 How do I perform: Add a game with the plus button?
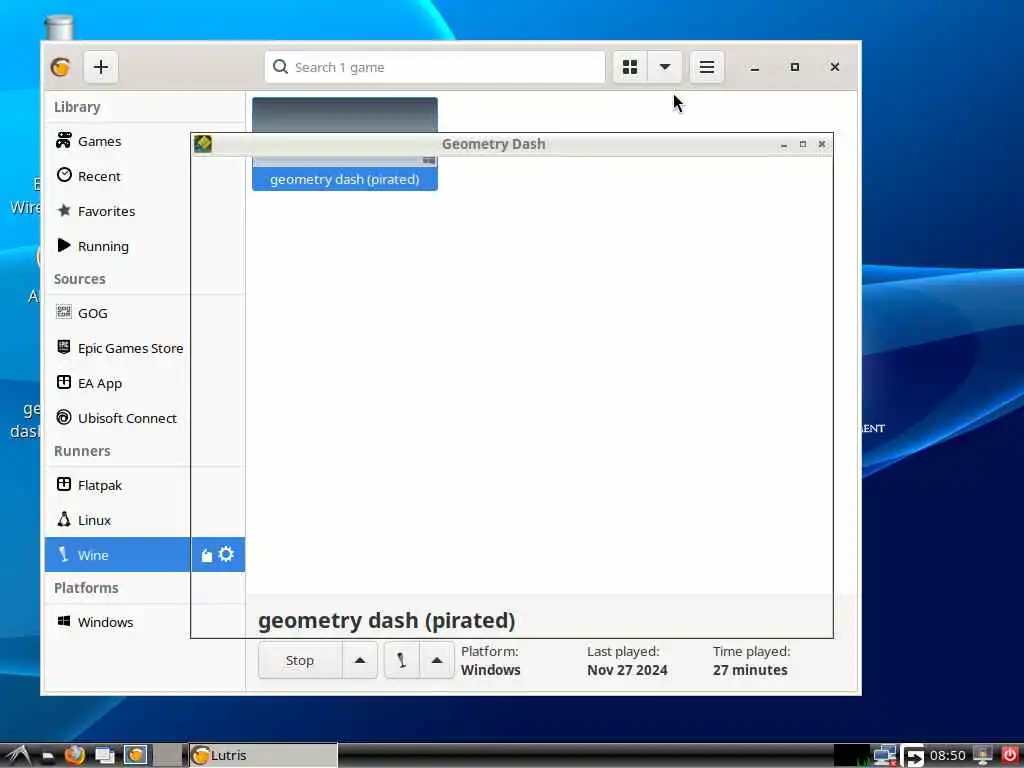(x=101, y=67)
